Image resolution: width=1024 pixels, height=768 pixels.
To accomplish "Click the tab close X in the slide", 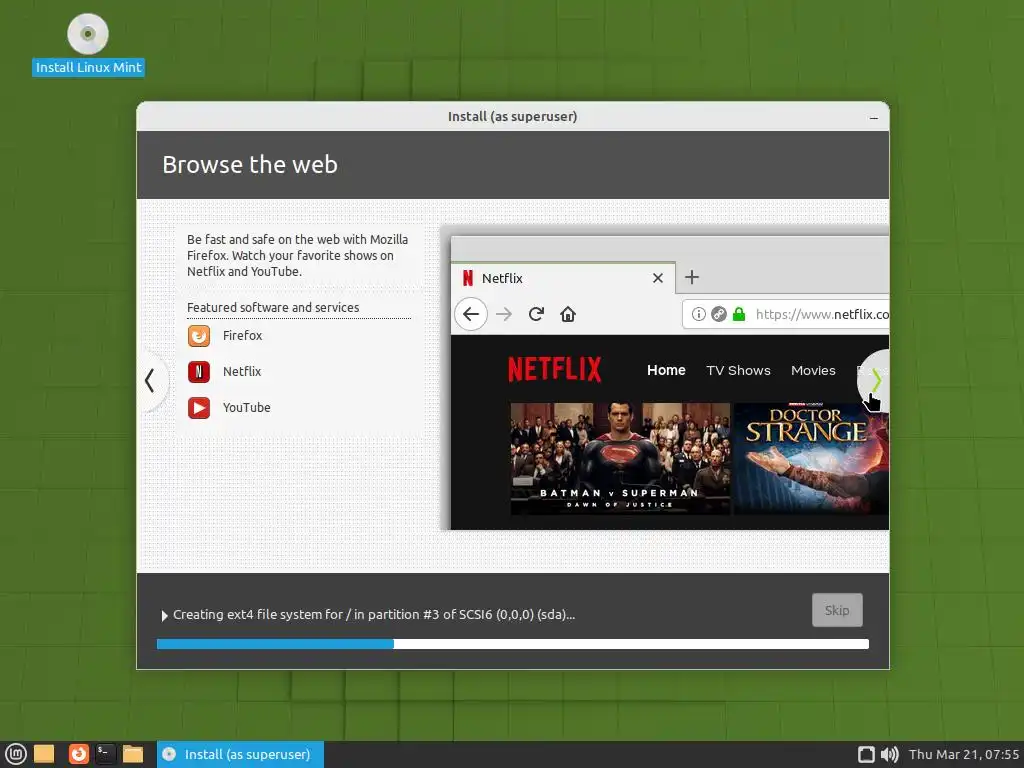I will click(658, 278).
